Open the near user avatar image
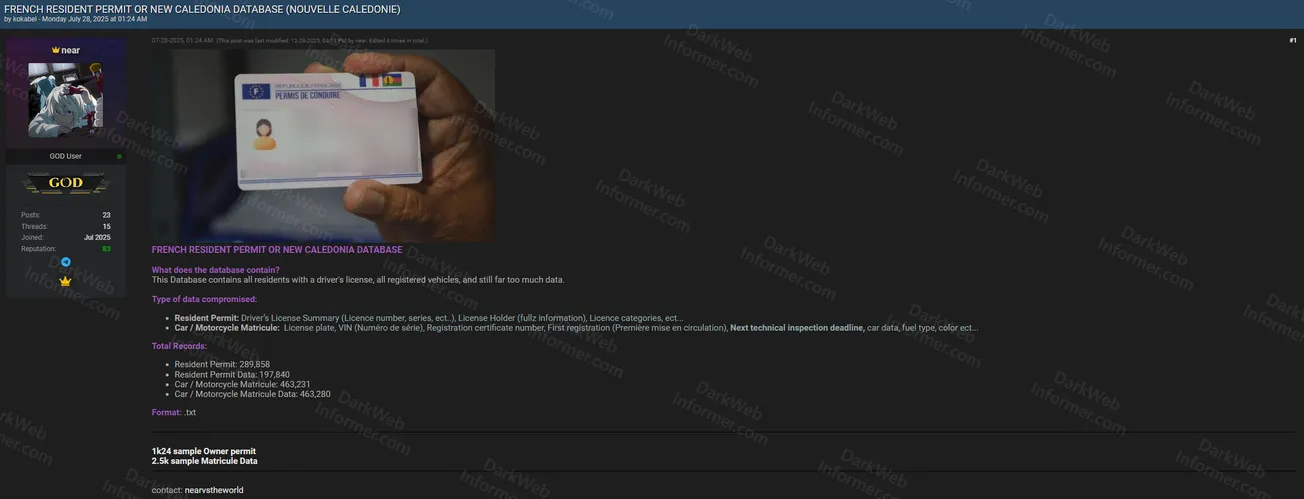The image size is (1304, 499). click(66, 99)
